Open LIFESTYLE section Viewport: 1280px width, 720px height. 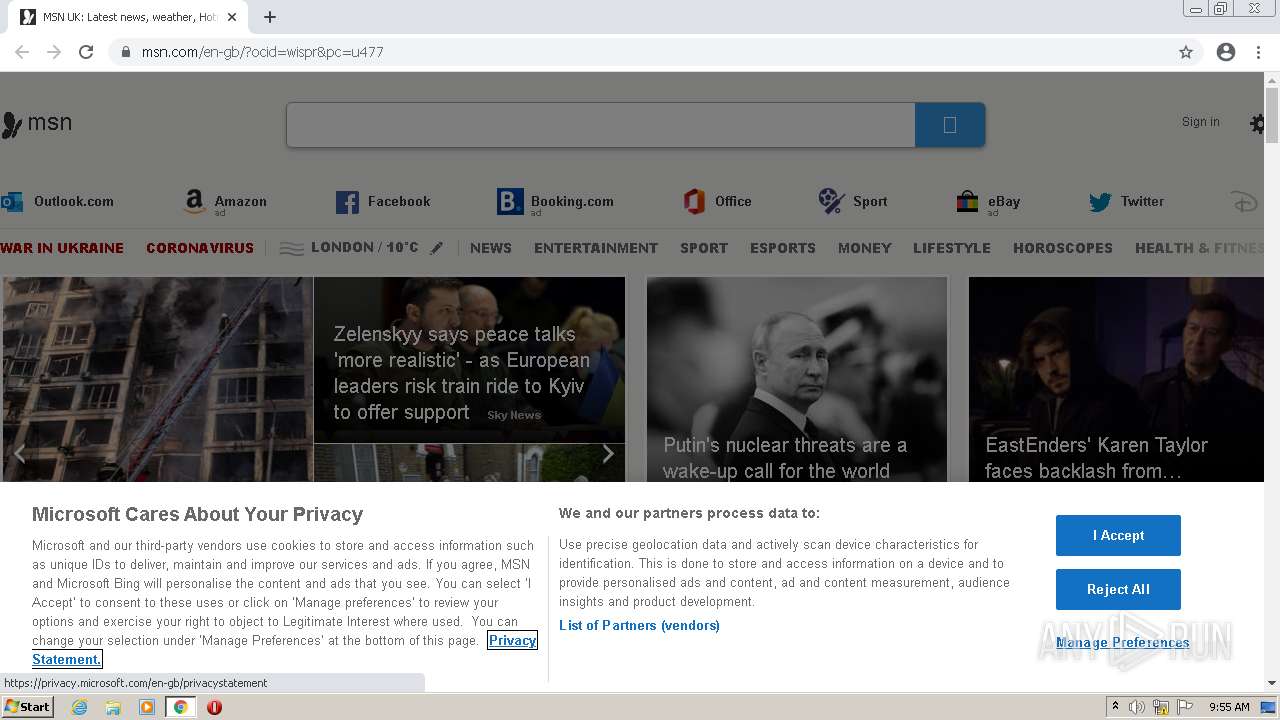click(952, 248)
